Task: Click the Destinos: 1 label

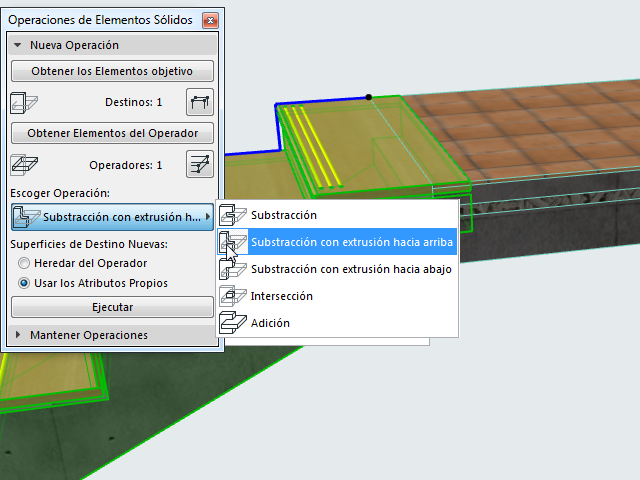Action: pyautogui.click(x=133, y=102)
